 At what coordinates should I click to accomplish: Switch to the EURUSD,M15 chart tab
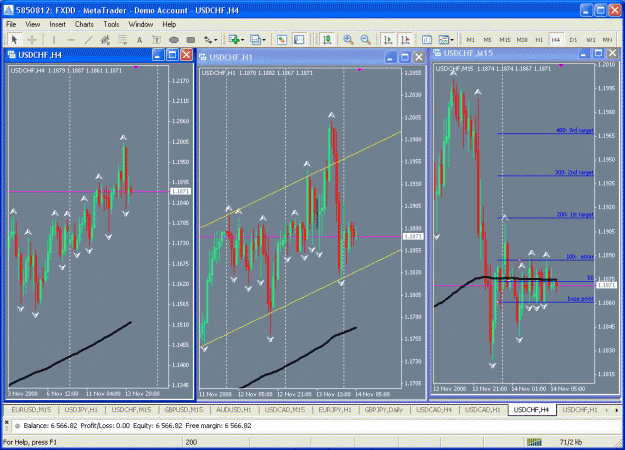point(31,410)
